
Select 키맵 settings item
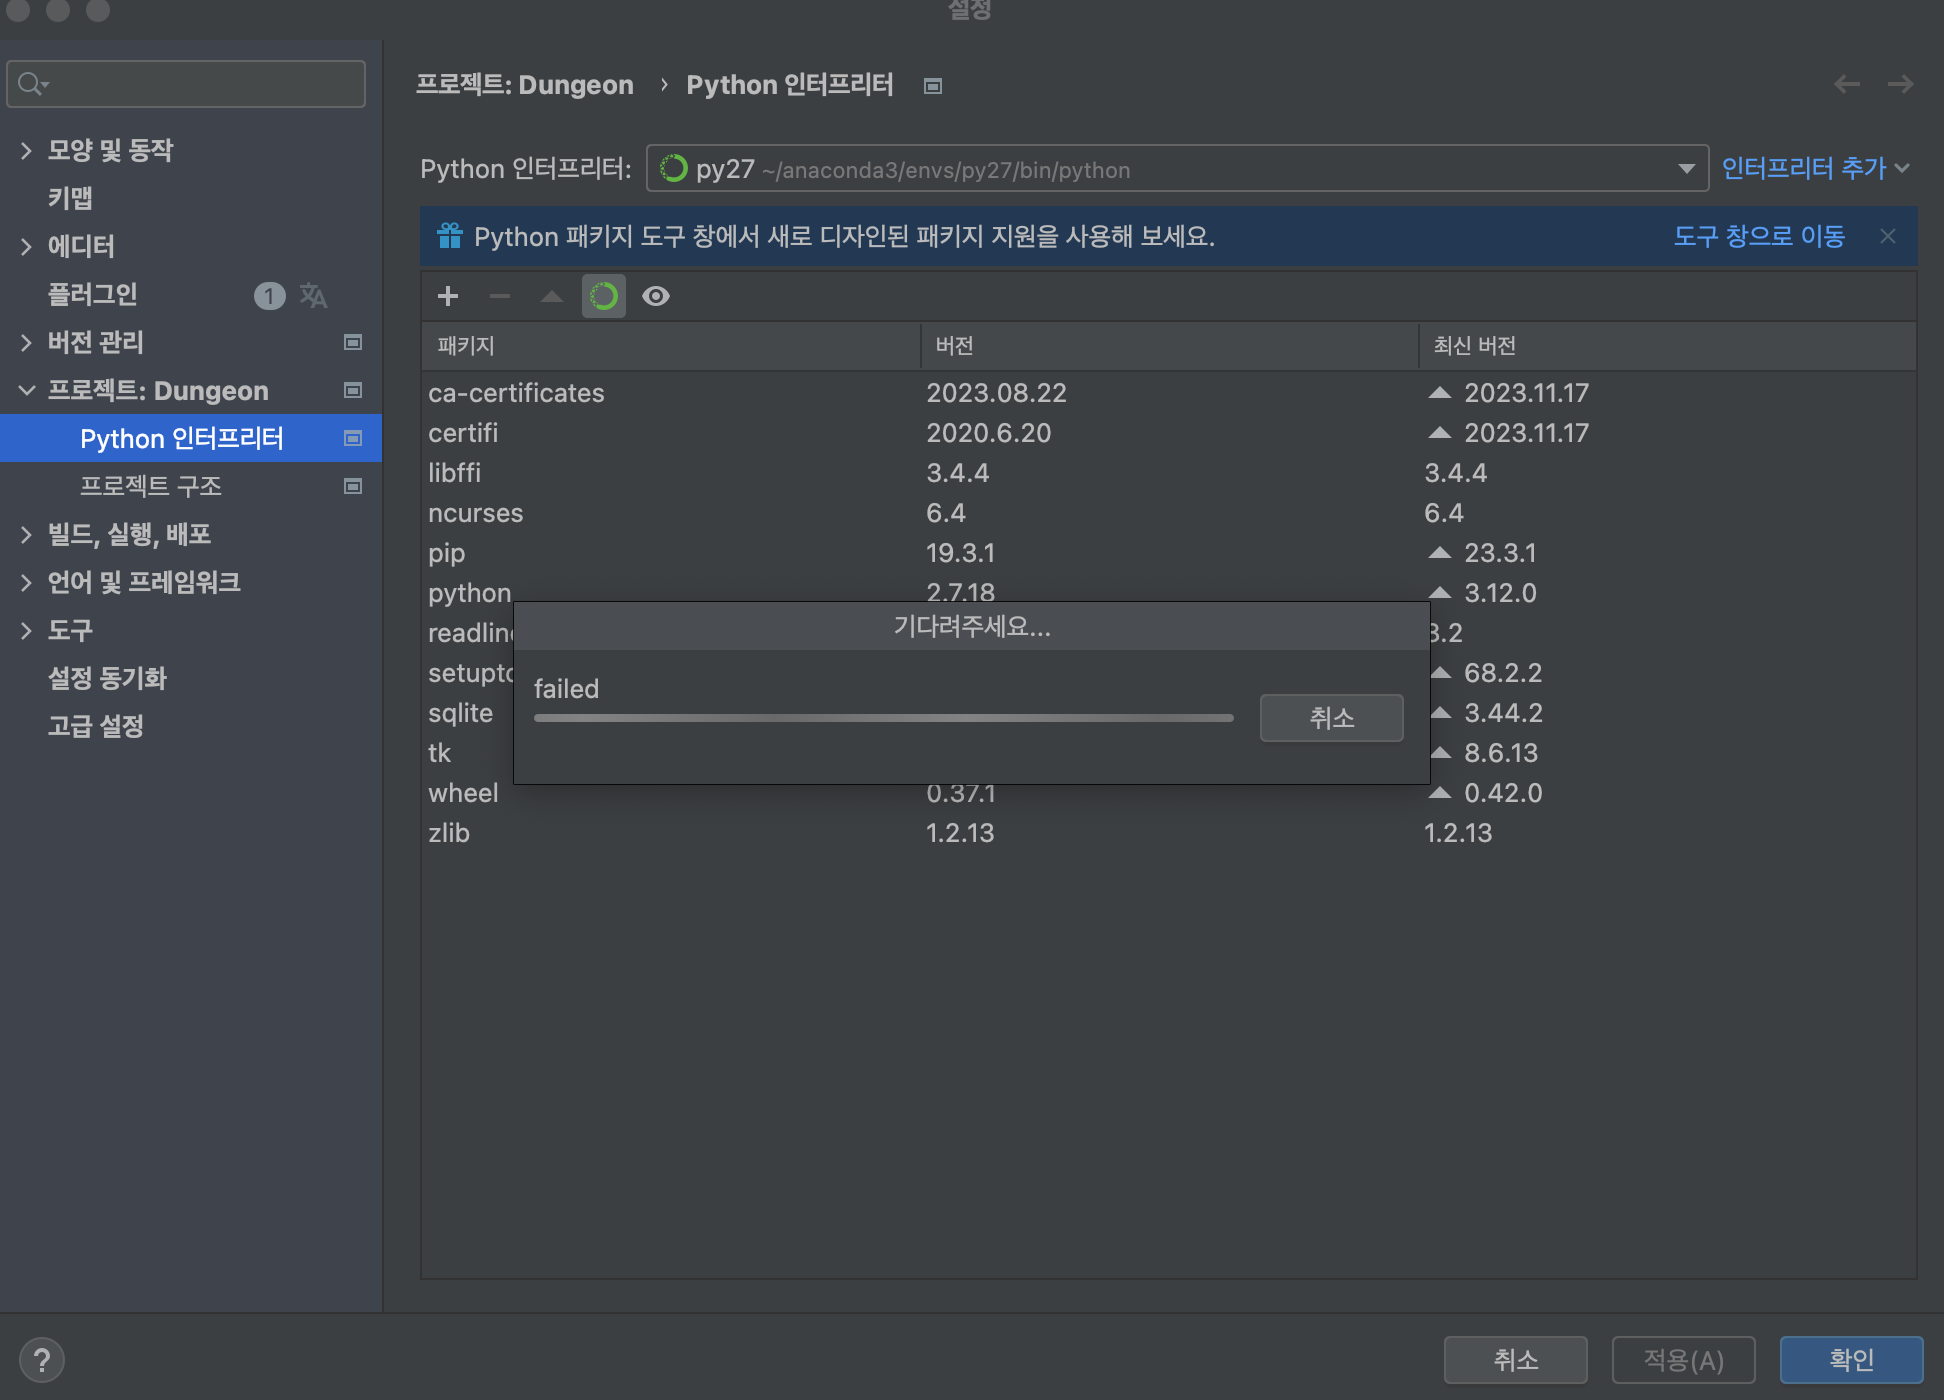coord(70,198)
